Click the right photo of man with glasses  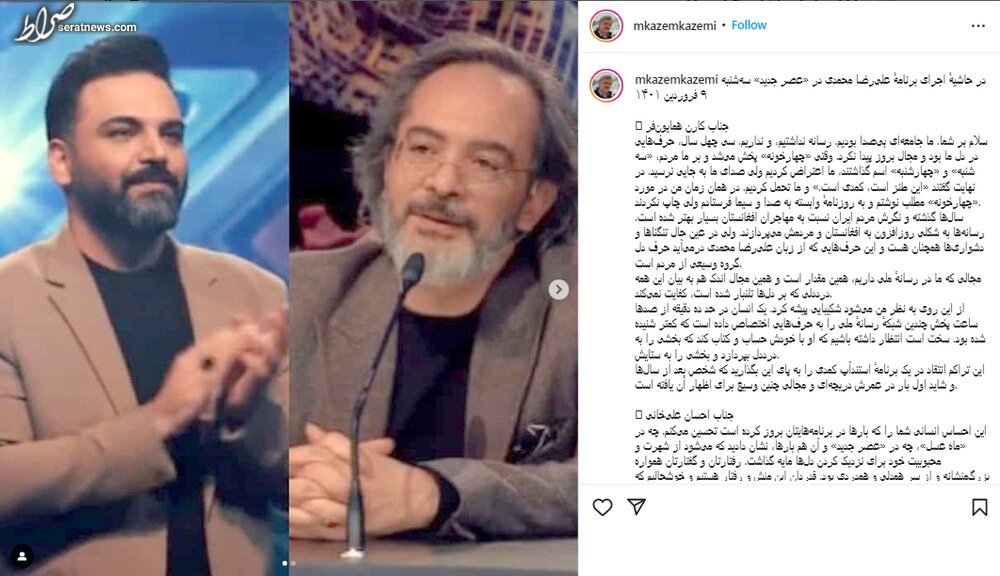click(x=434, y=288)
